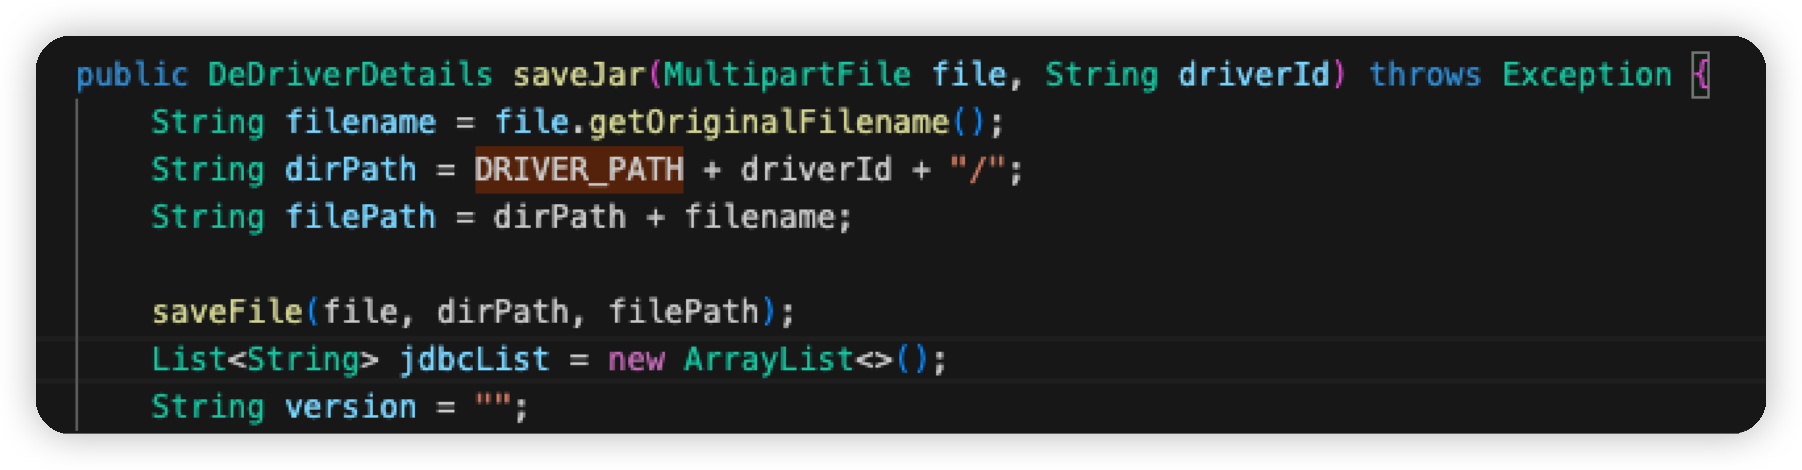Click the throws keyword

pos(1425,74)
